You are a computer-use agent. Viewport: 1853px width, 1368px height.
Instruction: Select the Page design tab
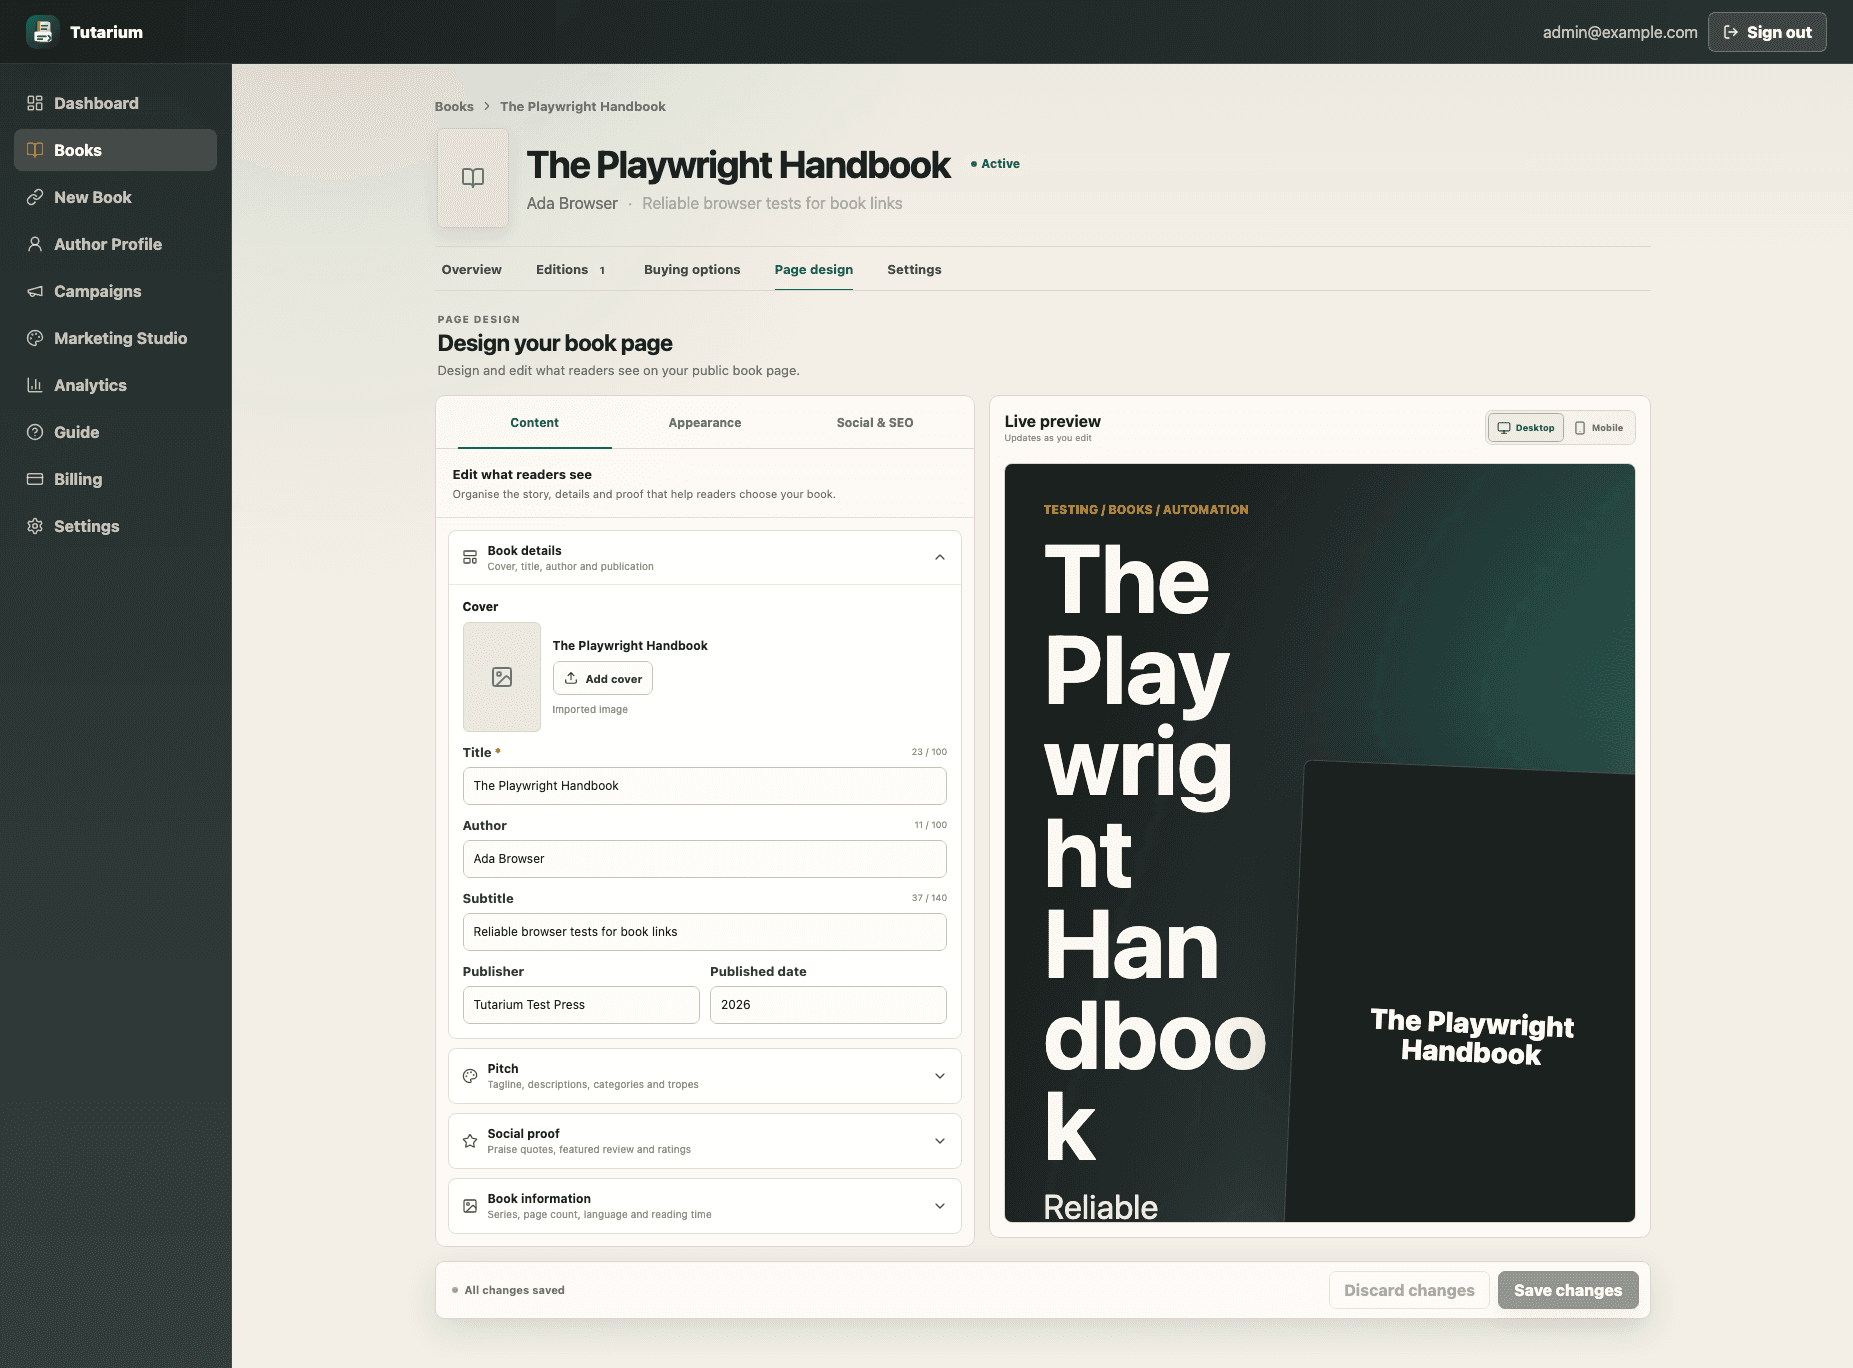coord(814,269)
